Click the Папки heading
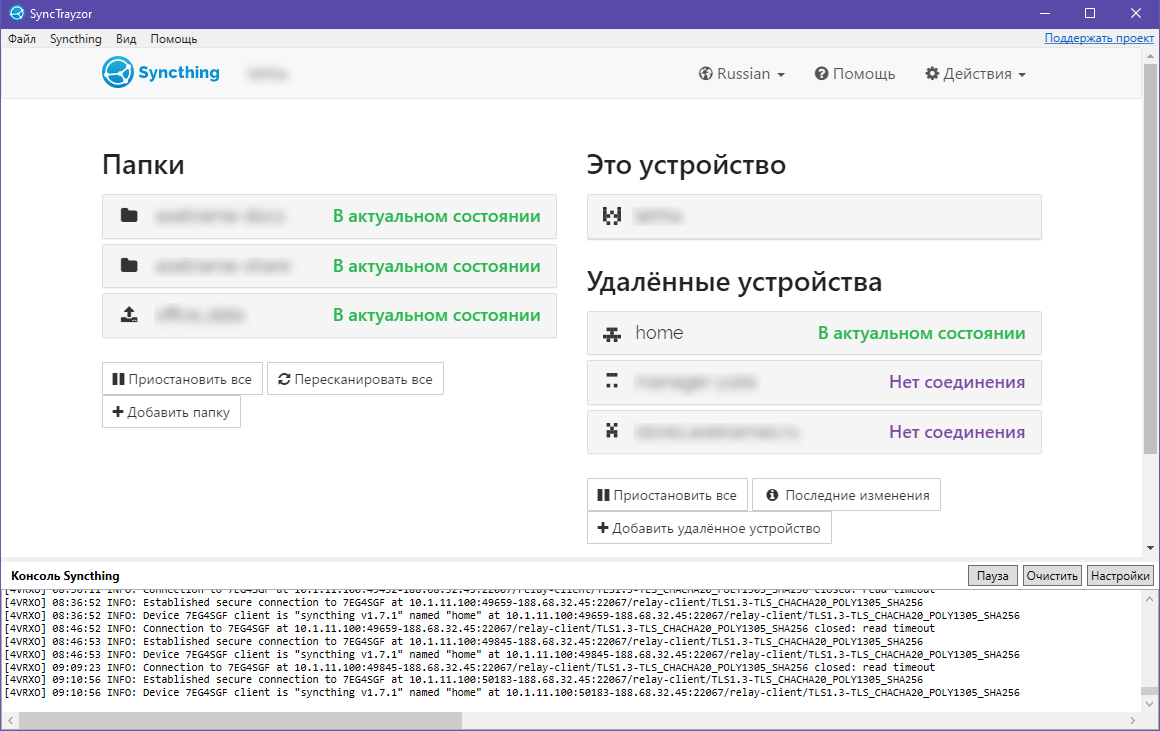1160x731 pixels. 143,164
